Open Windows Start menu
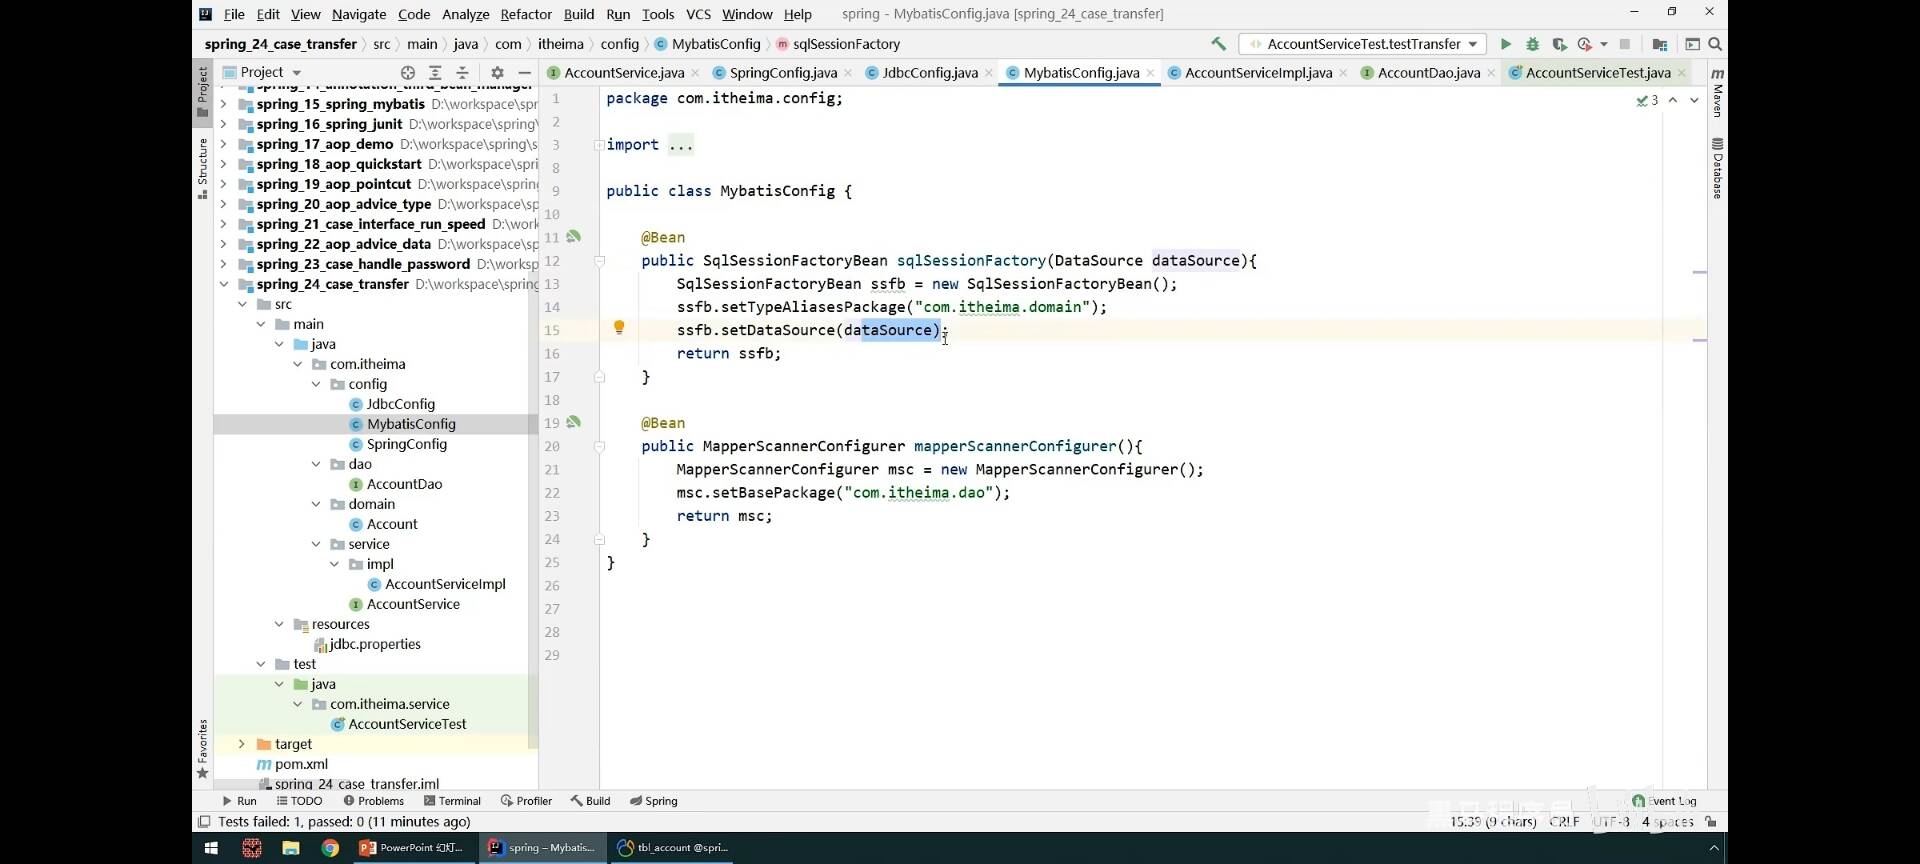The width and height of the screenshot is (1920, 864). pos(211,848)
